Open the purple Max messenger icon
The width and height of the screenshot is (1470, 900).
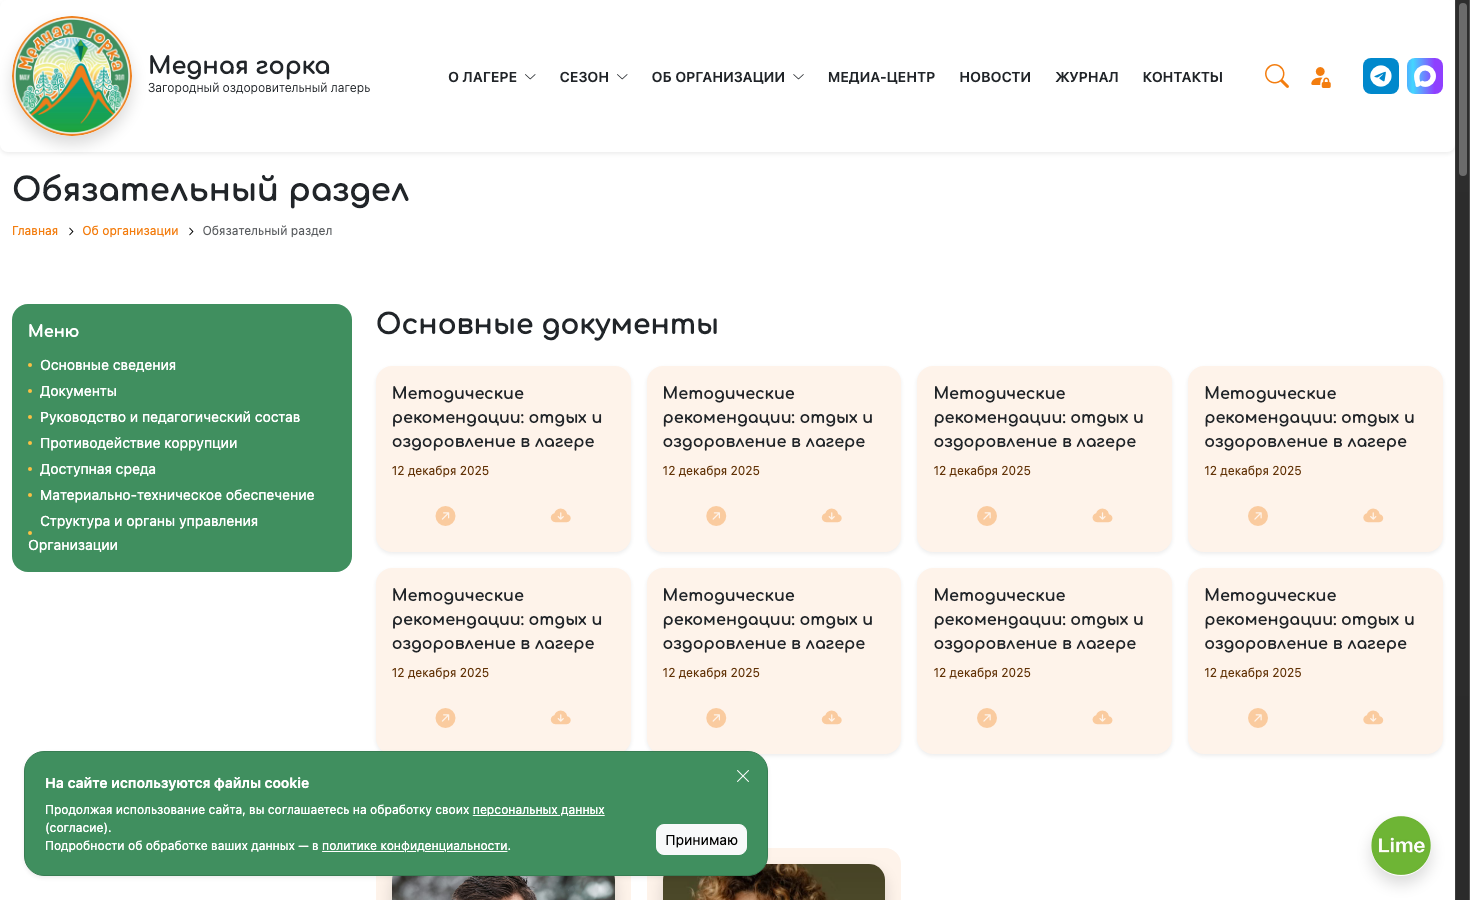(x=1425, y=76)
